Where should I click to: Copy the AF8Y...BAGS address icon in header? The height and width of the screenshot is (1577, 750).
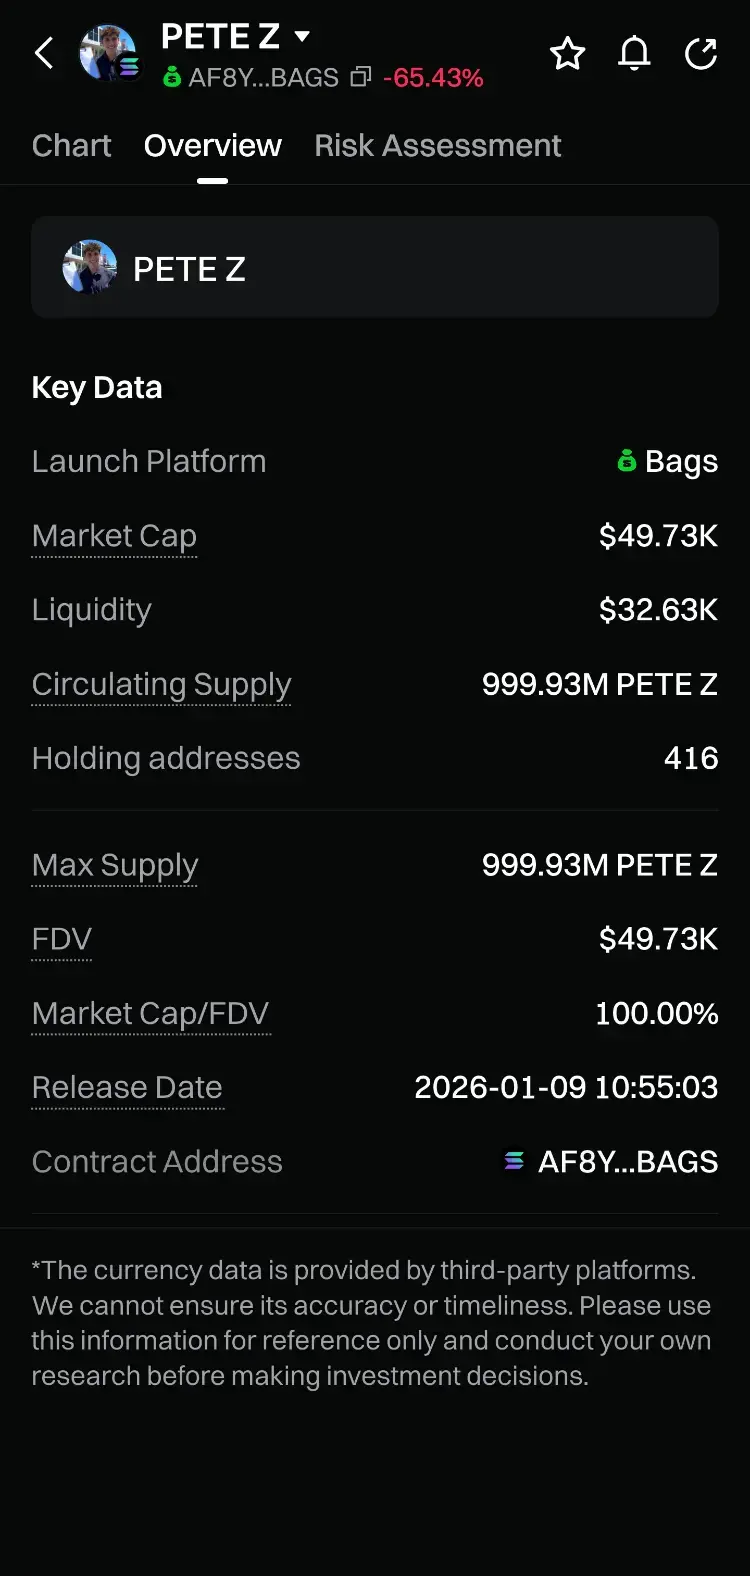coord(361,77)
